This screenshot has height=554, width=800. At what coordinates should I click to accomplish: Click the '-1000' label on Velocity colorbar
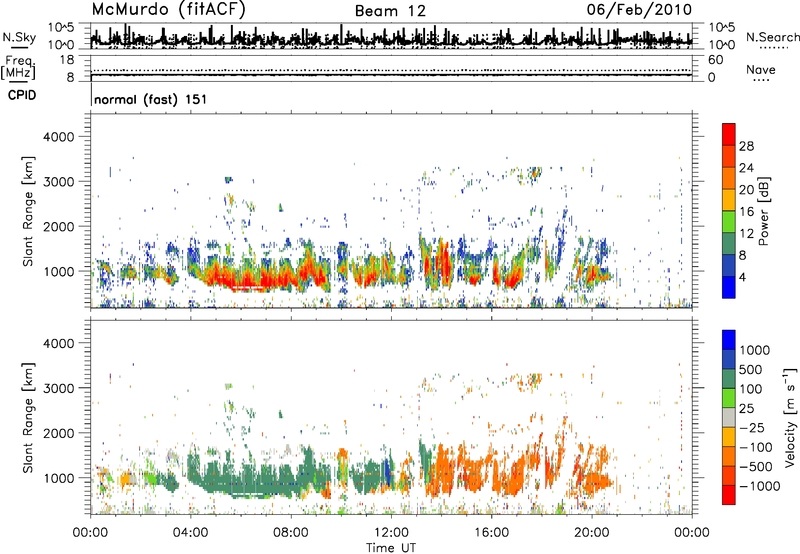pyautogui.click(x=760, y=486)
